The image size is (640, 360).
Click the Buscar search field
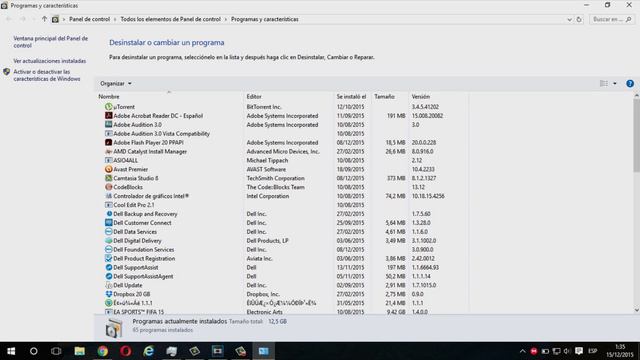612,19
